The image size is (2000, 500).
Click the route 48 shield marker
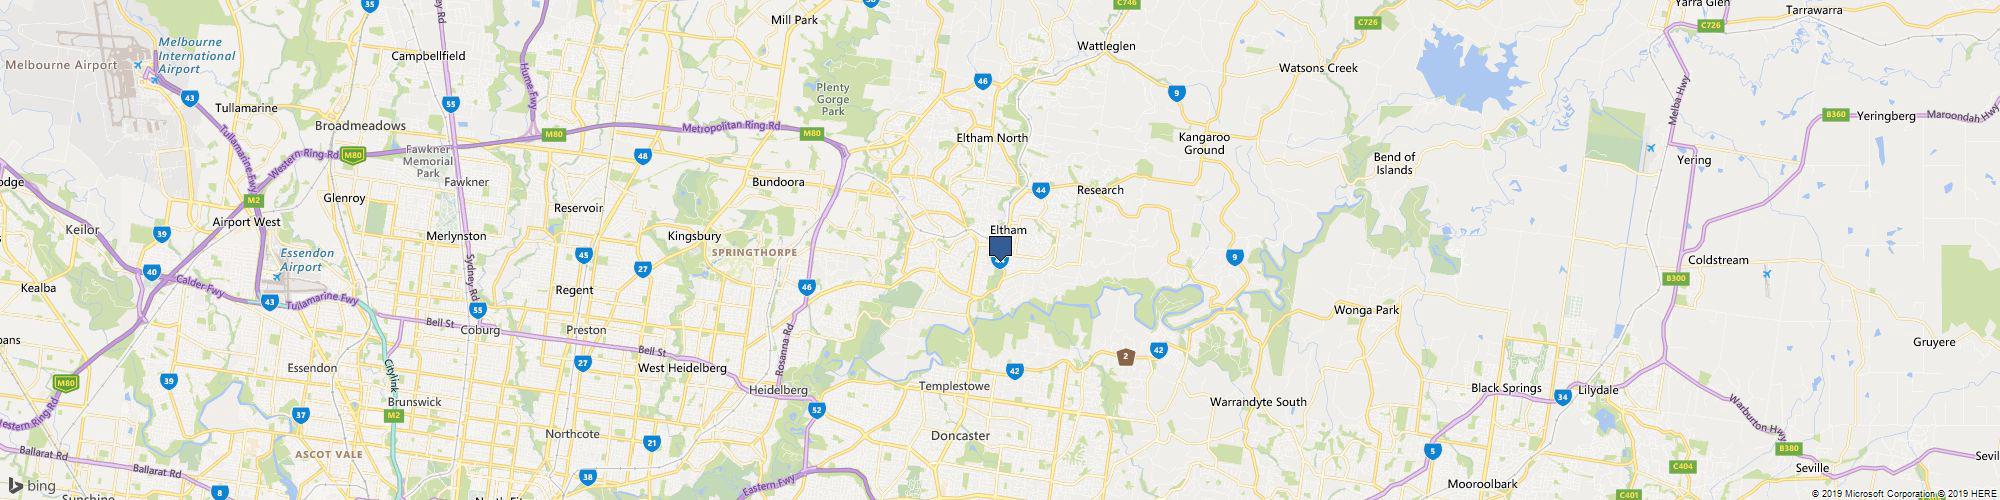coord(642,155)
